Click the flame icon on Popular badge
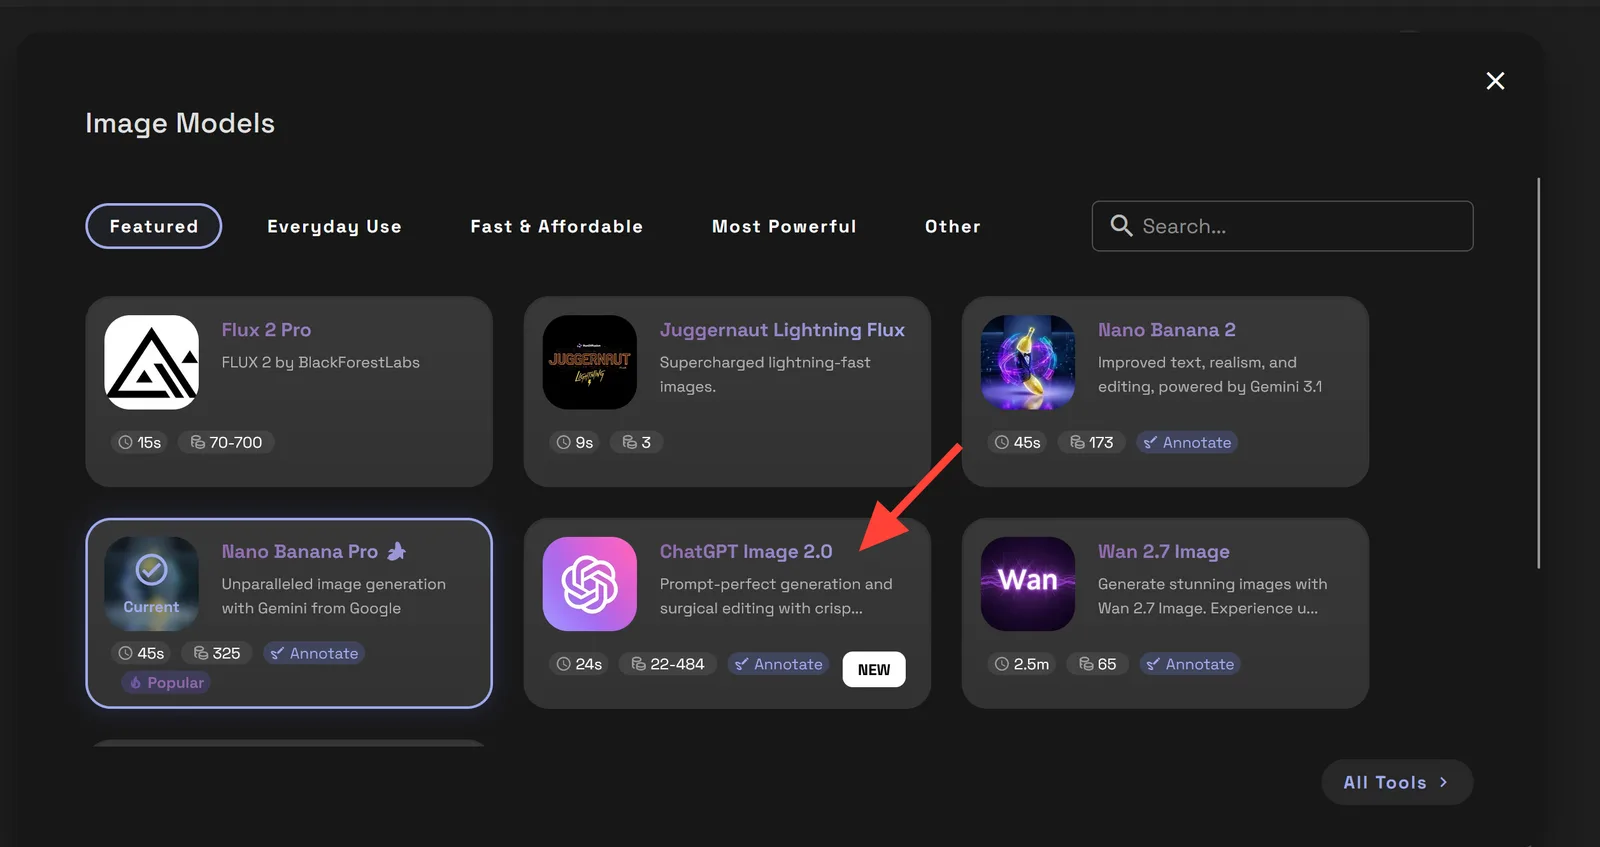This screenshot has height=847, width=1600. (136, 683)
